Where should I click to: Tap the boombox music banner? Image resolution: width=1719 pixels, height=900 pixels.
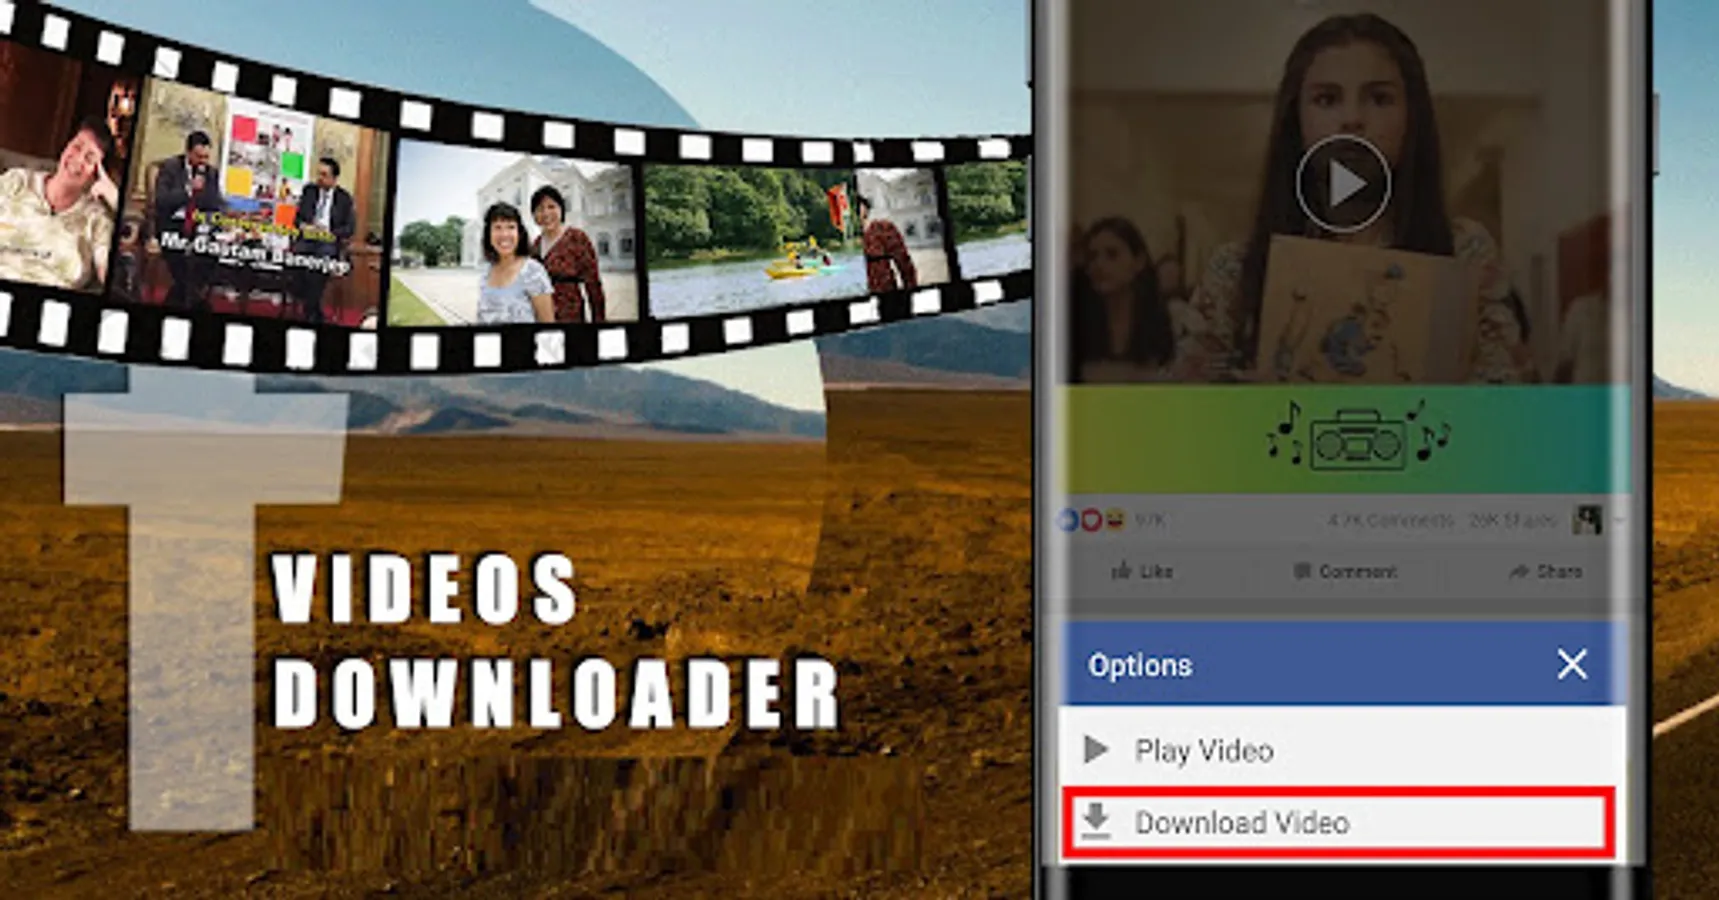click(1343, 438)
